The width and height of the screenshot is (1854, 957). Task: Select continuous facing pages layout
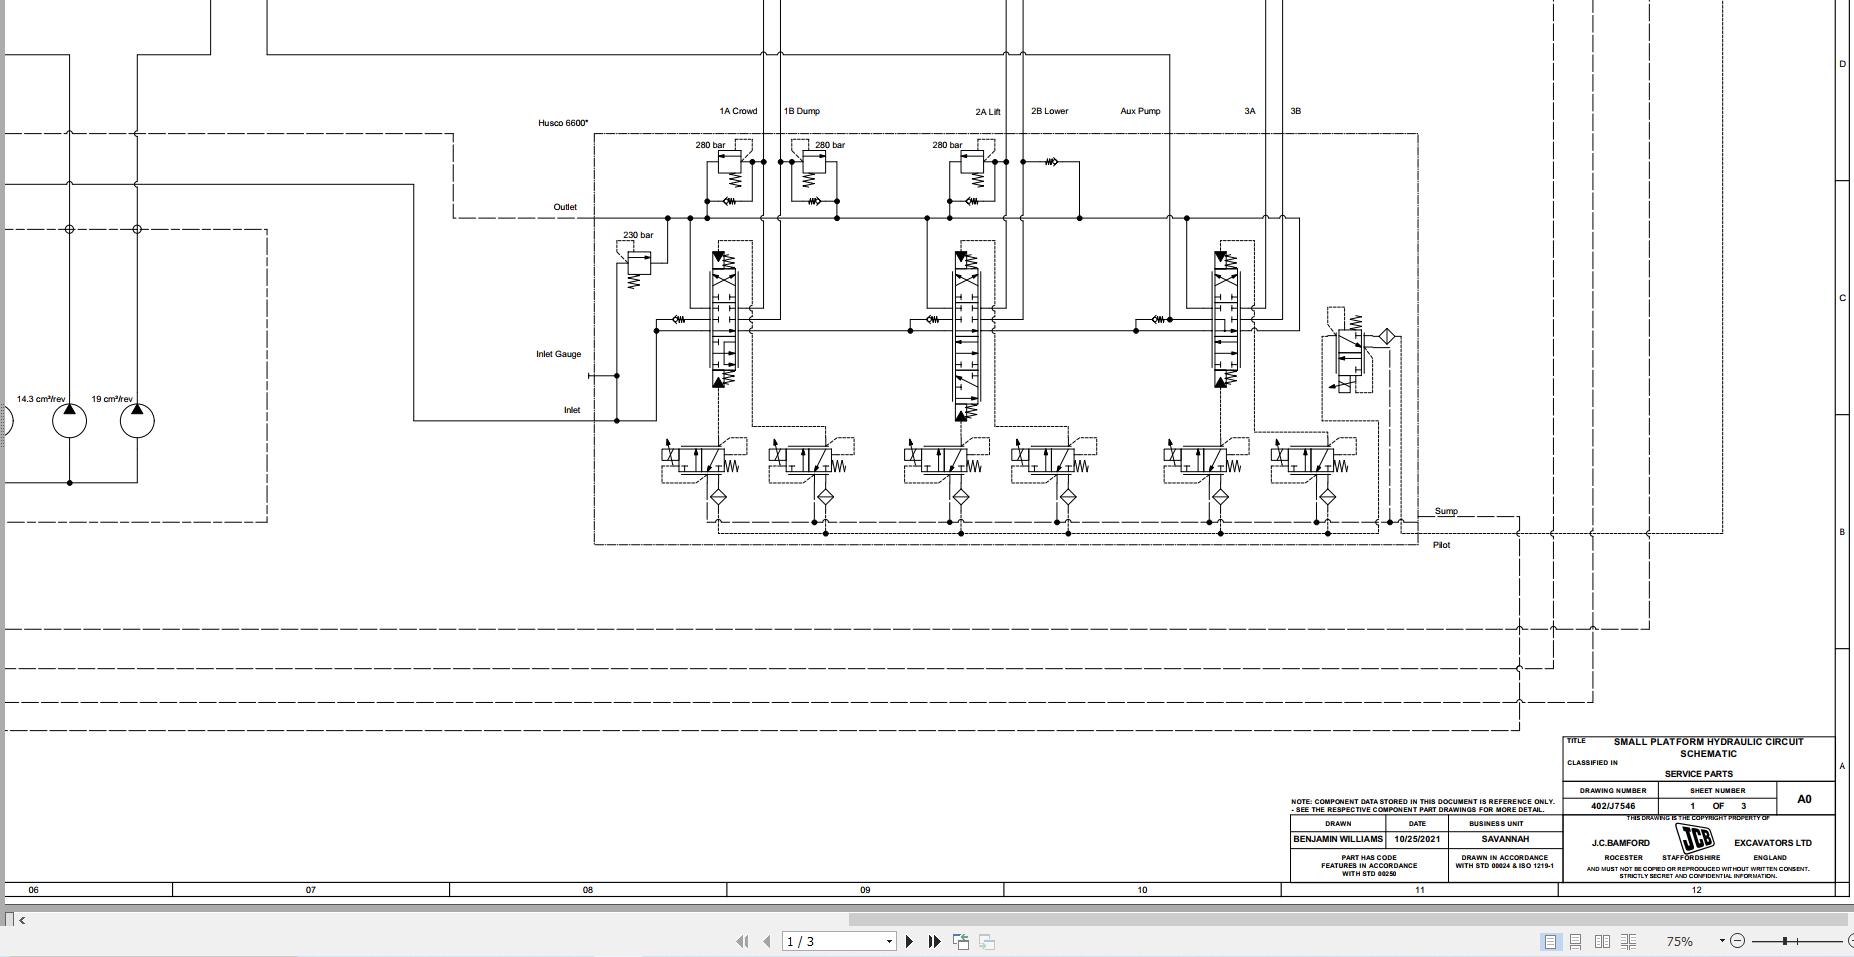click(1629, 941)
